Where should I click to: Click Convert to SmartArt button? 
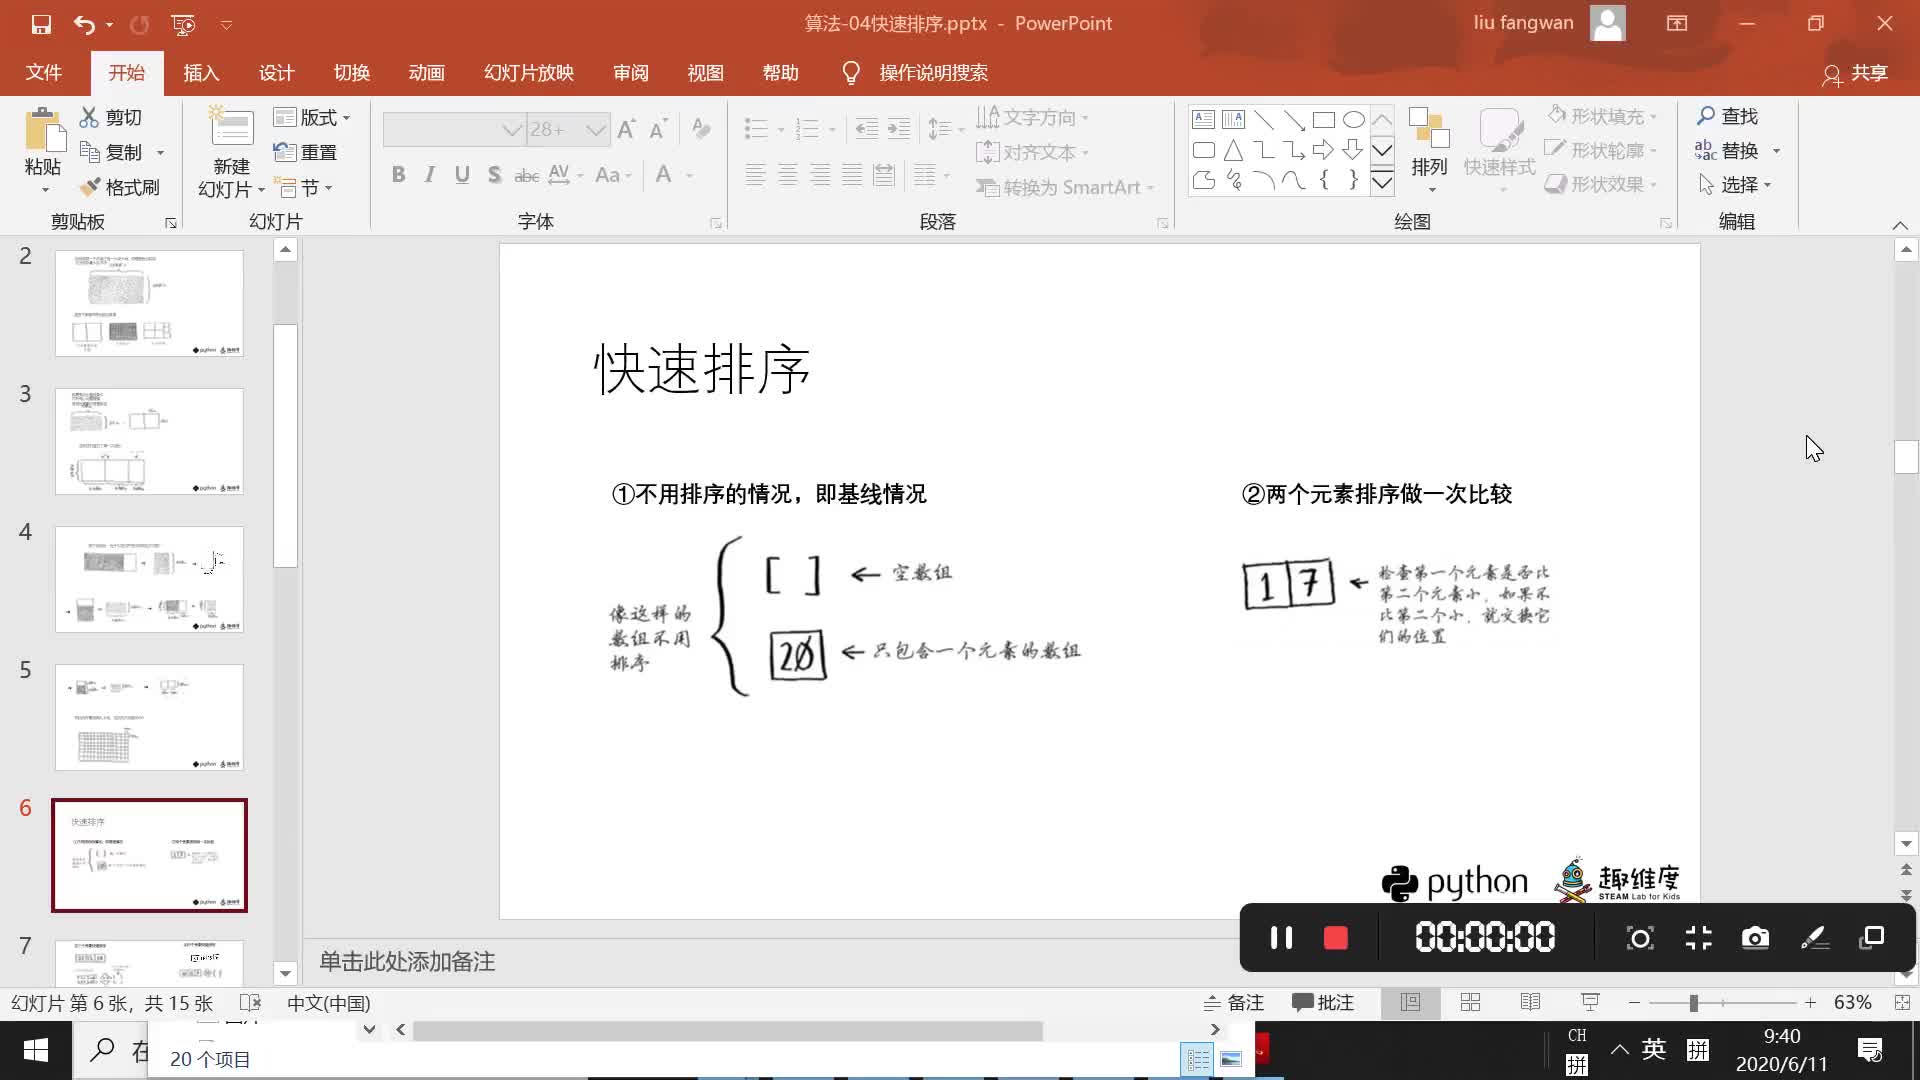(1066, 187)
